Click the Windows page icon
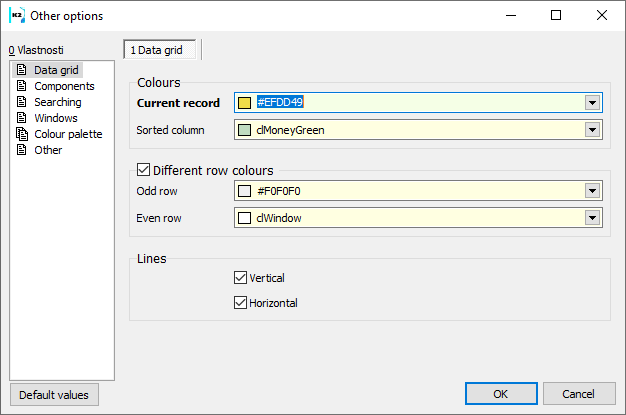The height and width of the screenshot is (415, 626). pos(21,118)
